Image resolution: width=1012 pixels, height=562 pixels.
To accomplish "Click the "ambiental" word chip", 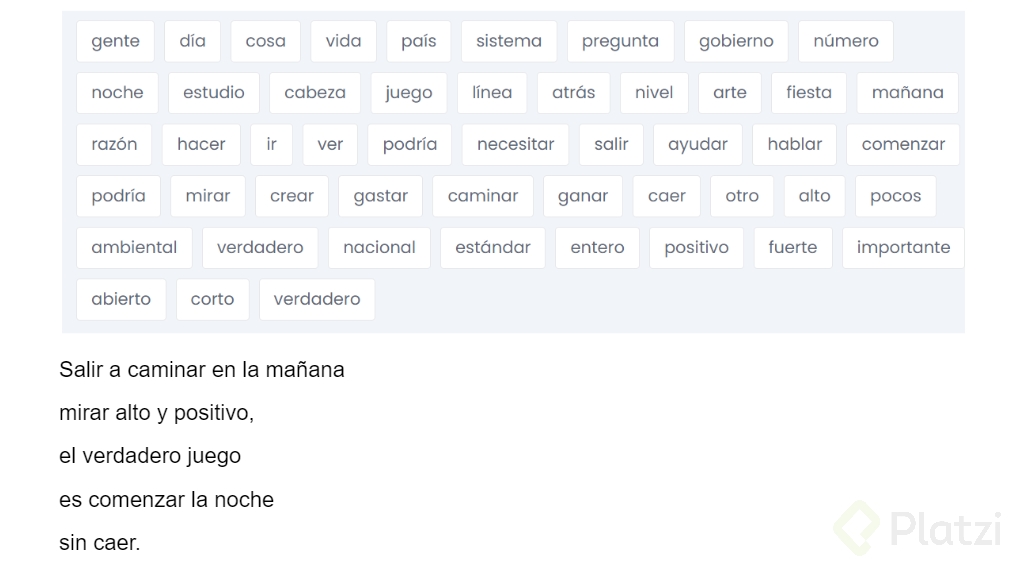I will pyautogui.click(x=134, y=247).
